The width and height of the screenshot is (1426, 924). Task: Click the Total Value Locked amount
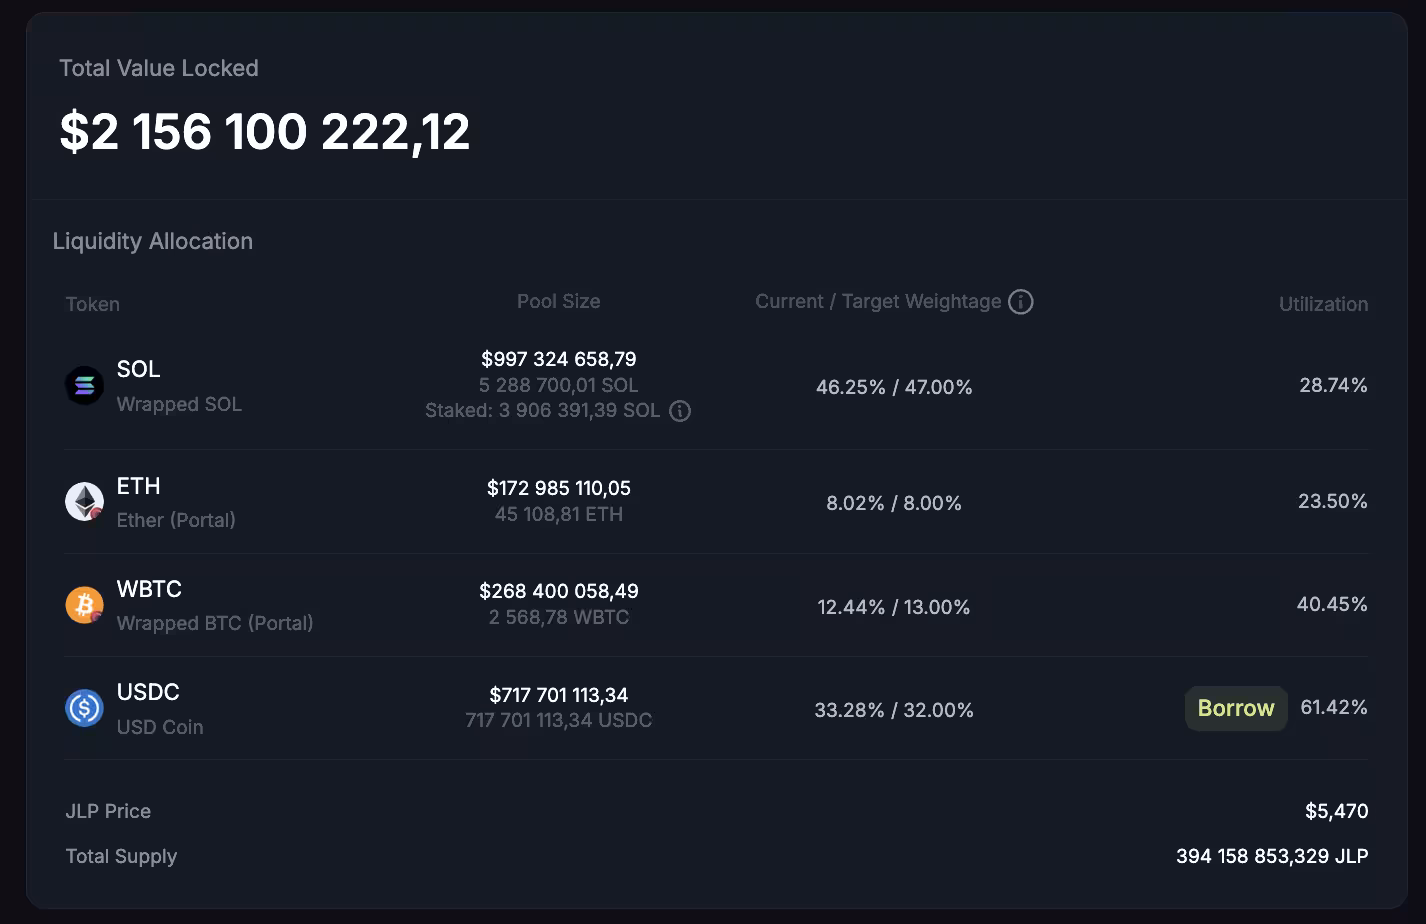point(265,132)
